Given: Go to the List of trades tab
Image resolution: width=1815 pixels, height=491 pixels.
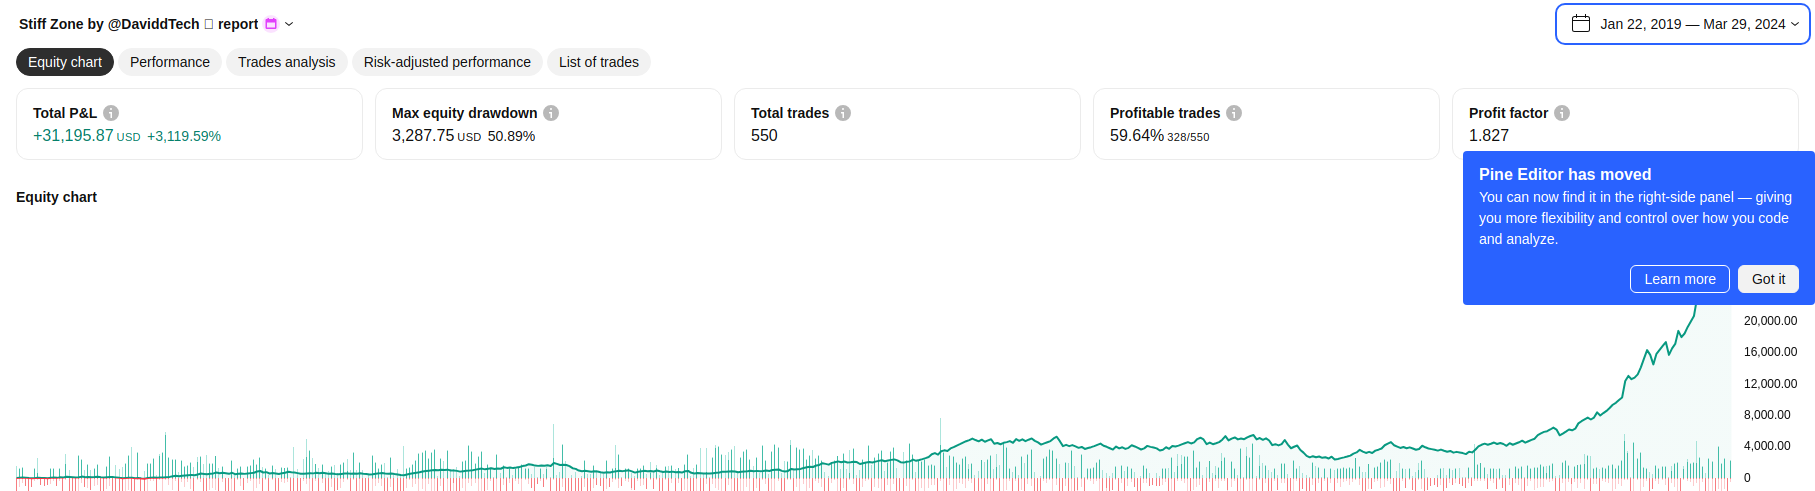Looking at the screenshot, I should [598, 62].
